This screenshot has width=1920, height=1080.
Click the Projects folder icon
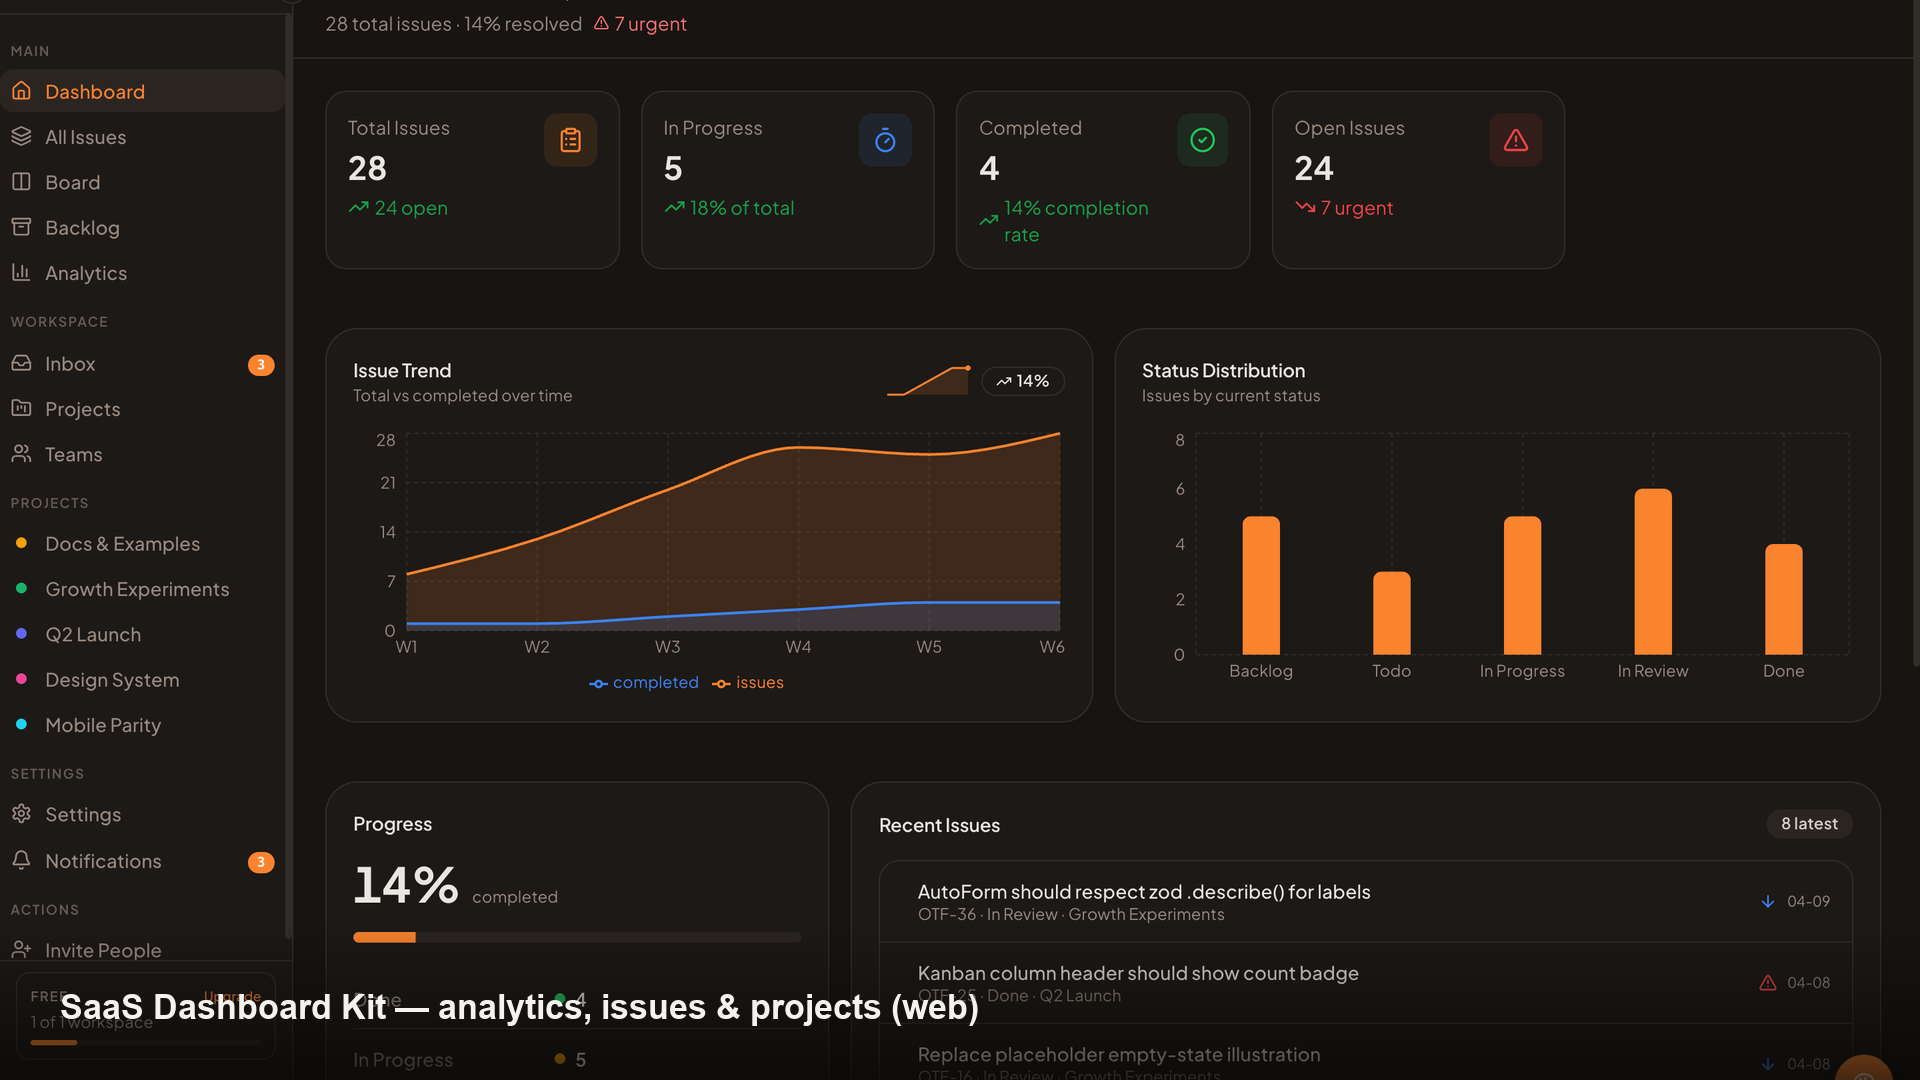pyautogui.click(x=21, y=408)
